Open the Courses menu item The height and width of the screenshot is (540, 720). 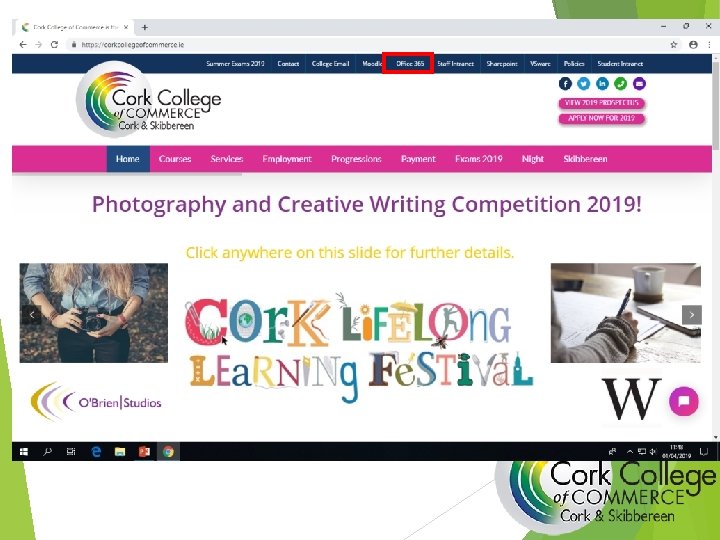[x=175, y=159]
